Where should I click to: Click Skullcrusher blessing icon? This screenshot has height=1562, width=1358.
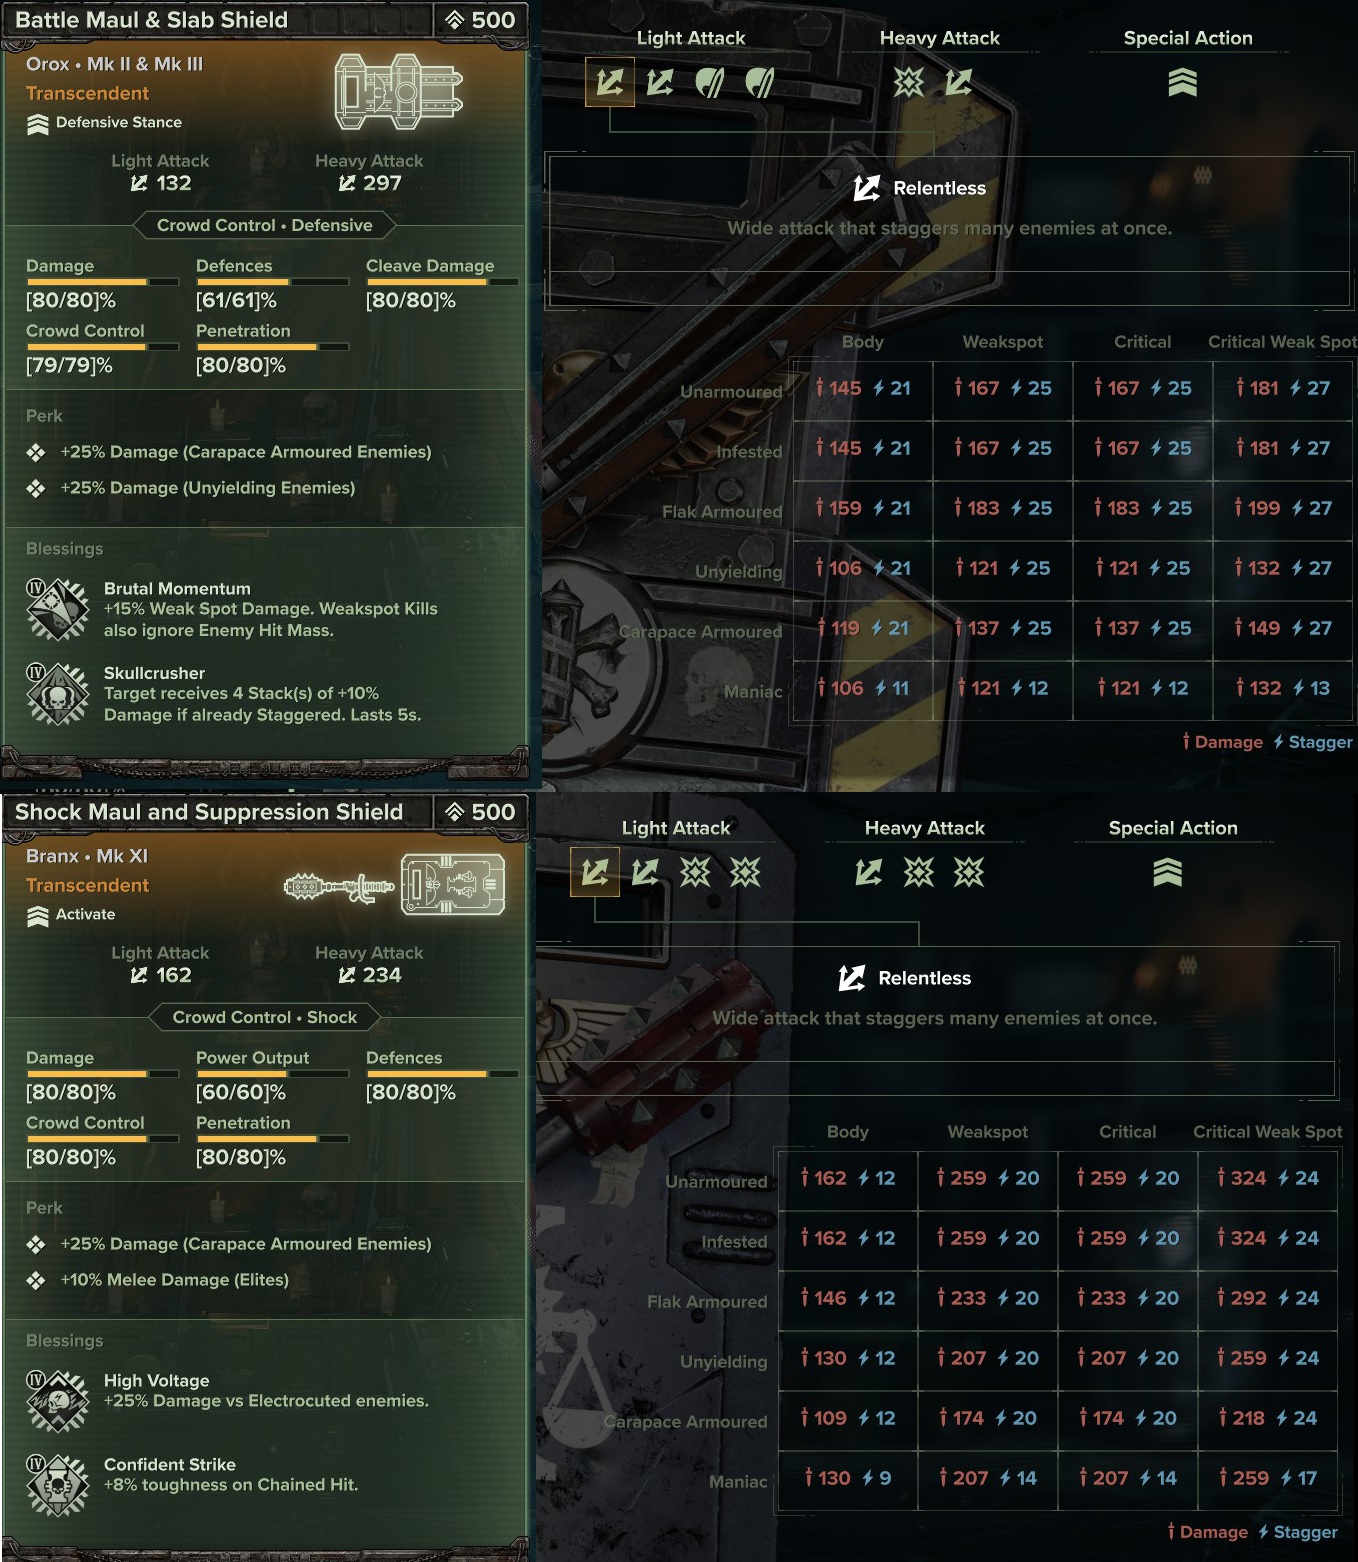pos(57,694)
